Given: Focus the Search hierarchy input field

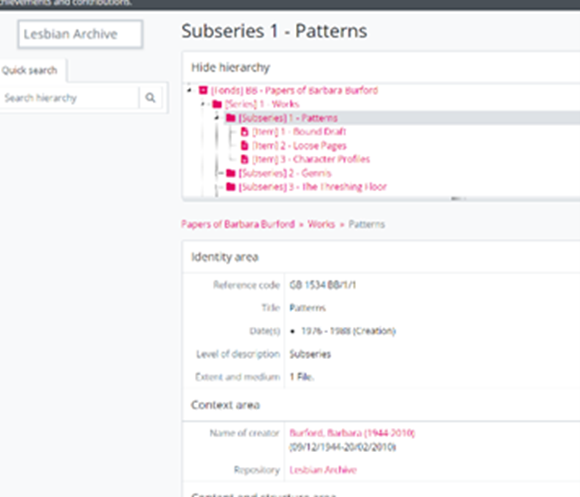Looking at the screenshot, I should [x=70, y=98].
